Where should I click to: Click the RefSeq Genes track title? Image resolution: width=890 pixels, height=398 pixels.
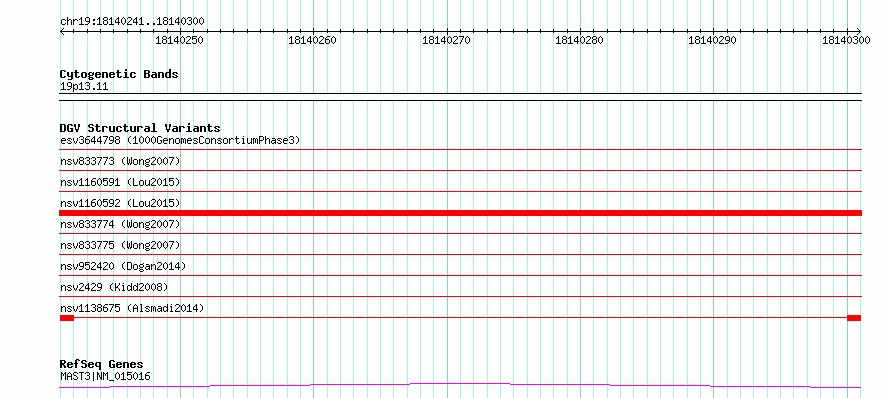(102, 364)
